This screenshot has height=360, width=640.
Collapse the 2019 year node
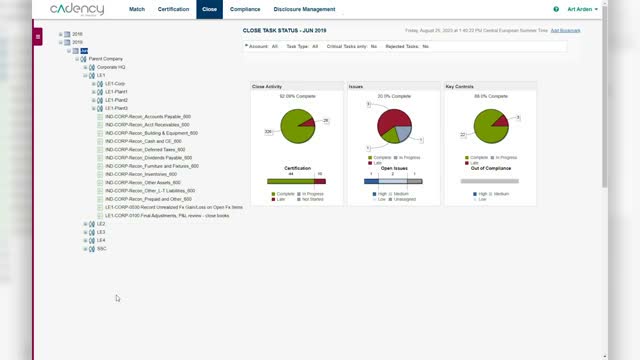pyautogui.click(x=60, y=42)
